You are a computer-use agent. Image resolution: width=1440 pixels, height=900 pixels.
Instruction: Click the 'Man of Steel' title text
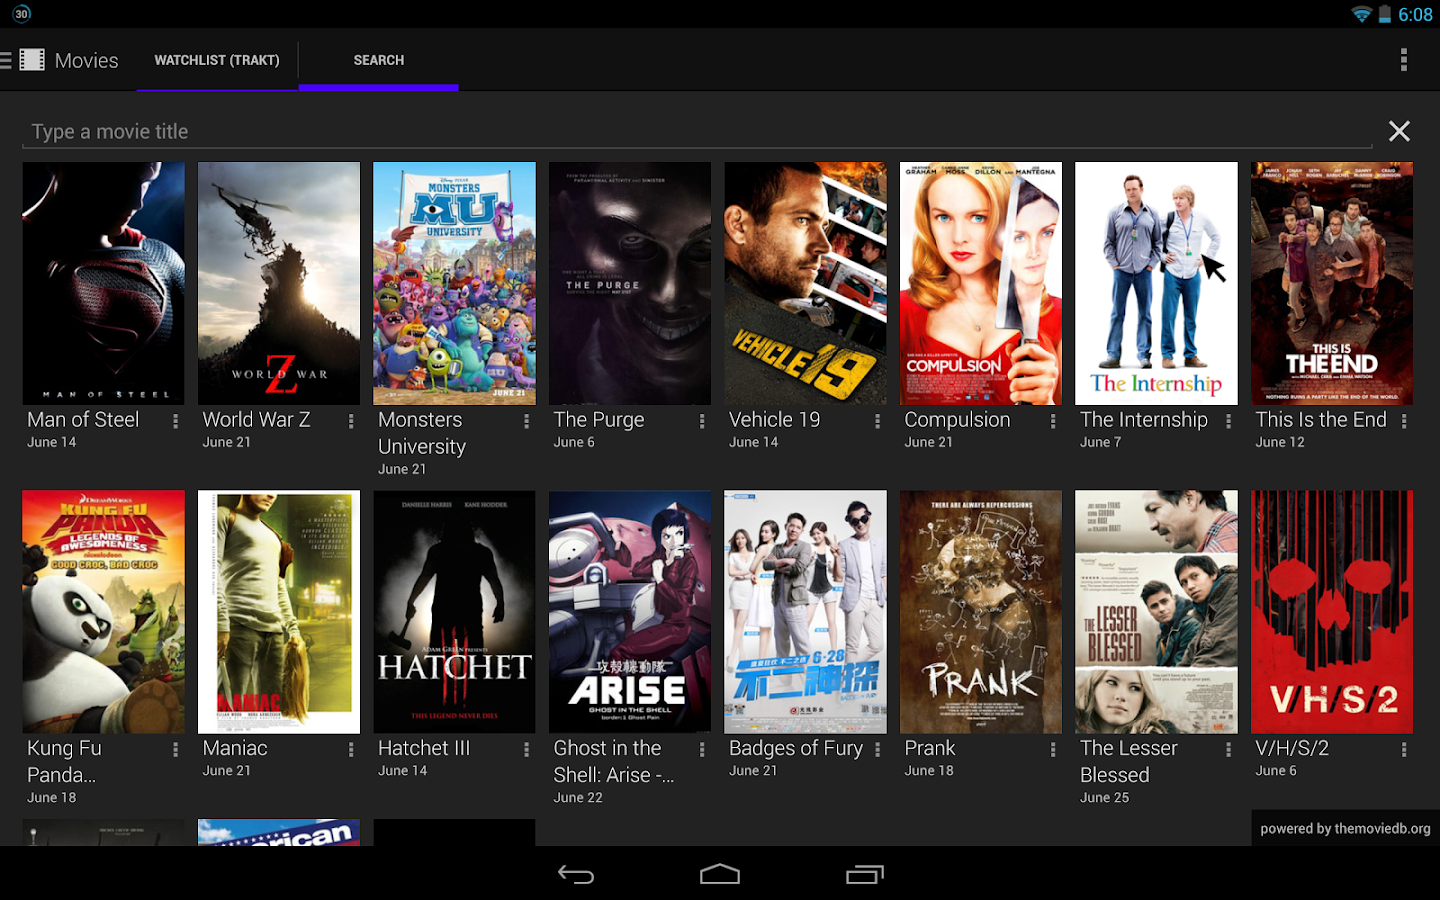tap(83, 420)
